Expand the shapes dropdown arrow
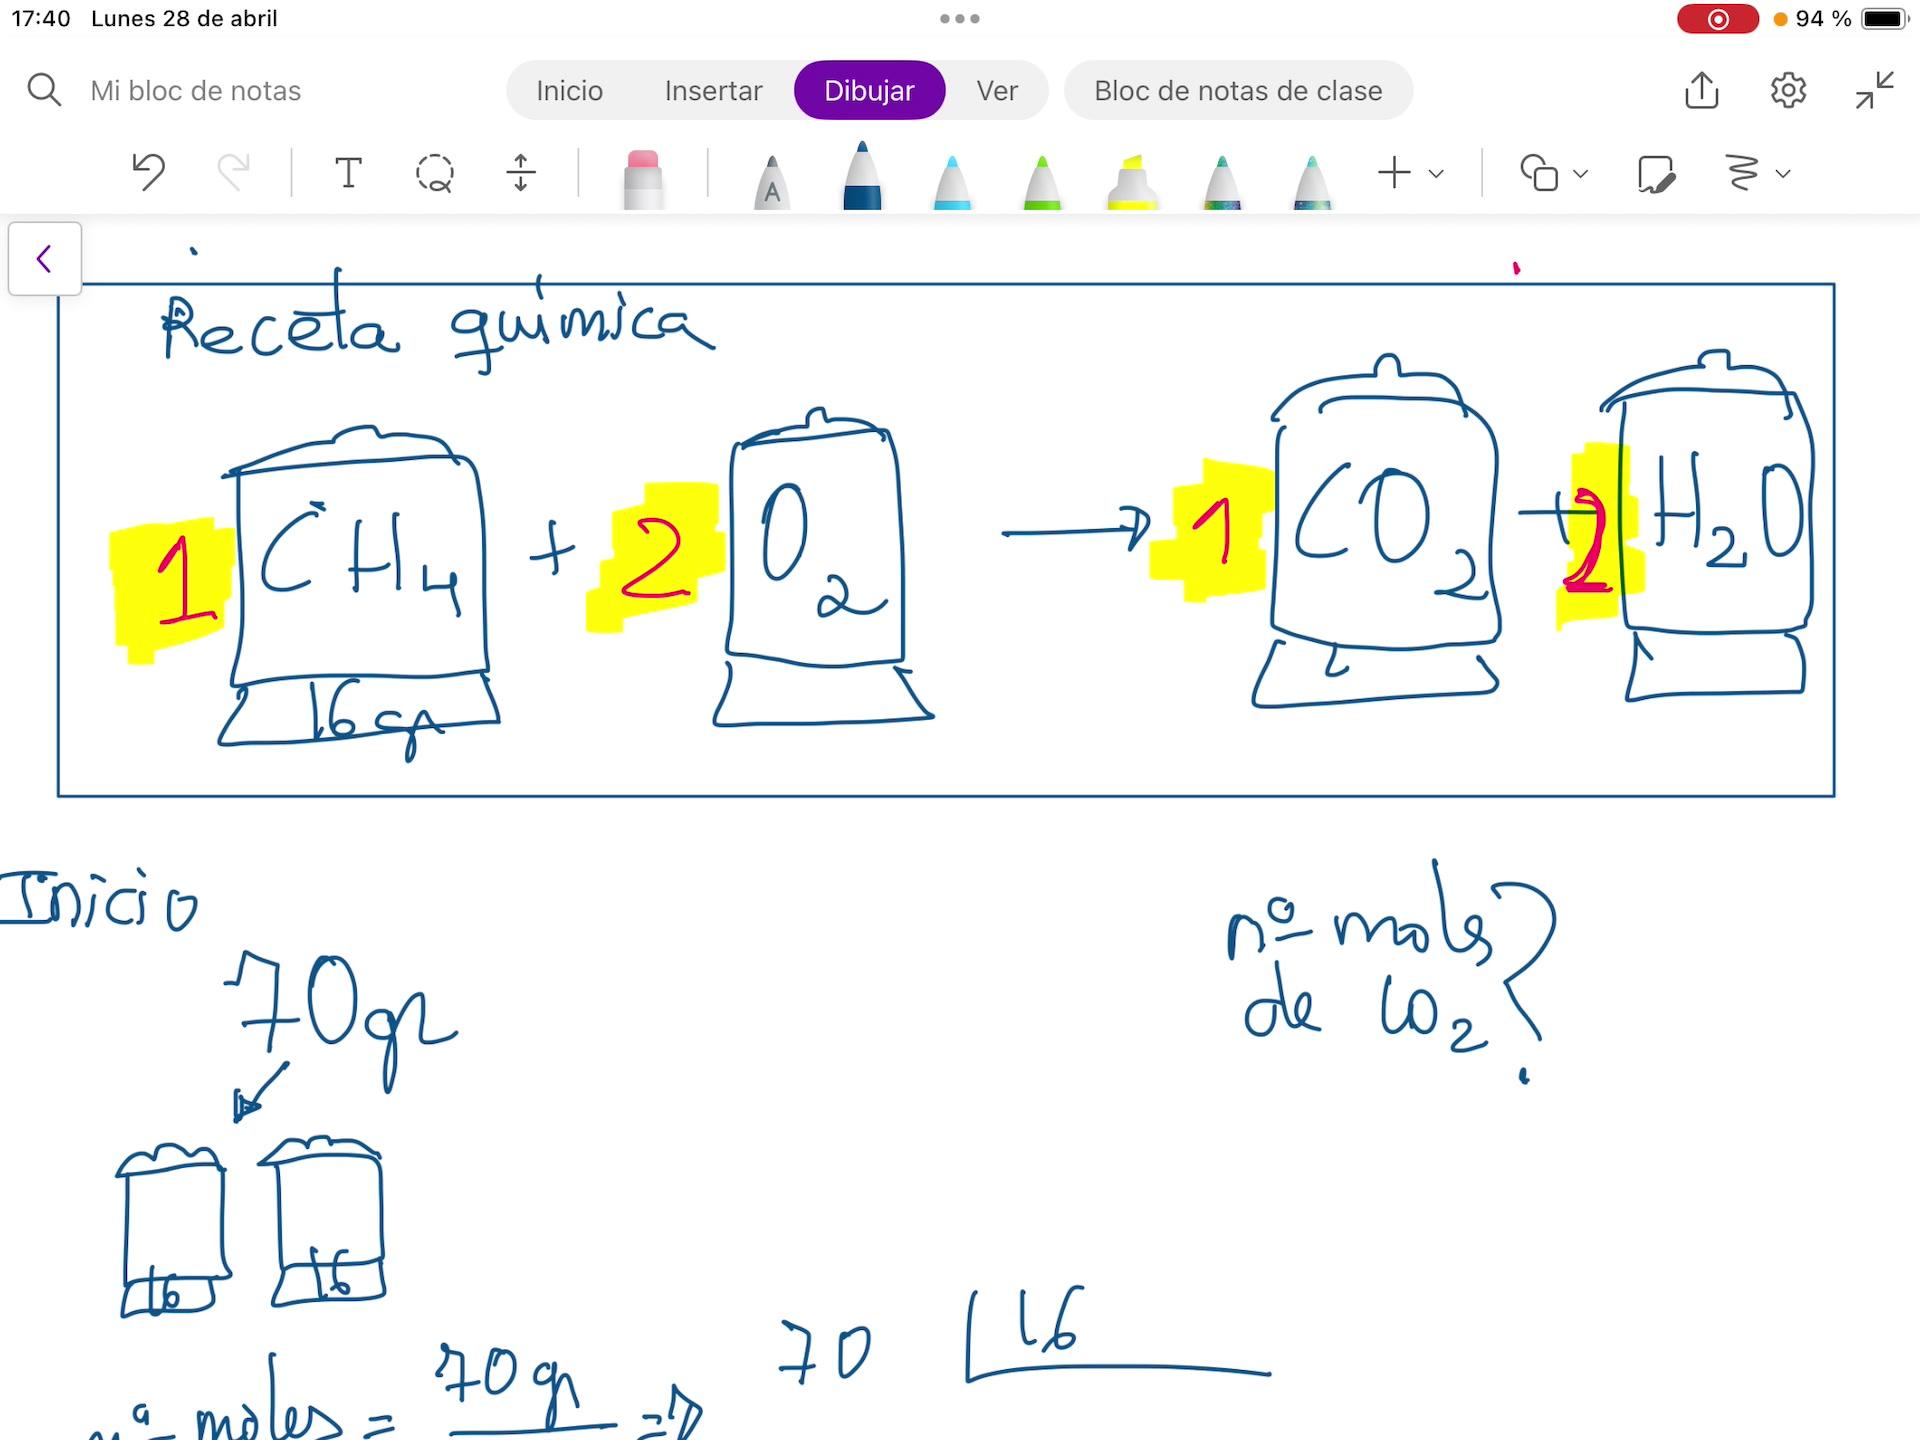1920x1440 pixels. (1580, 173)
